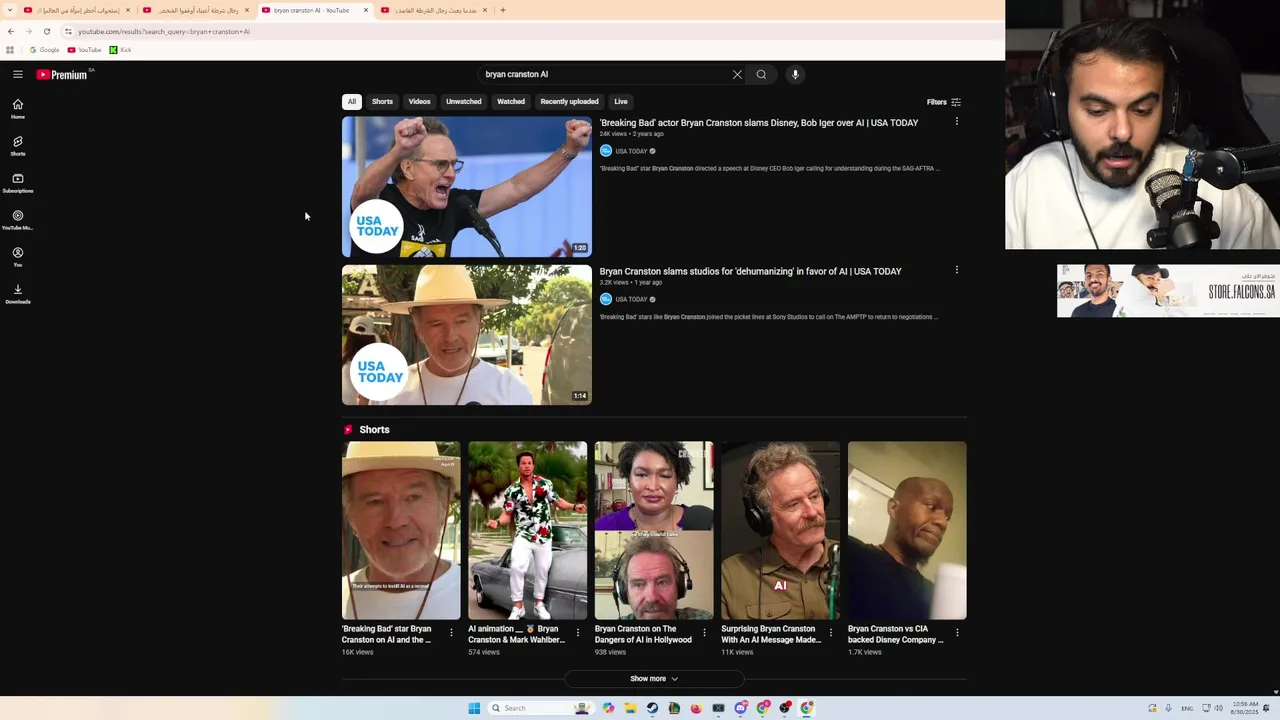The height and width of the screenshot is (720, 1280).
Task: Open the Dangers of AI in Hollywood short
Action: [654, 530]
